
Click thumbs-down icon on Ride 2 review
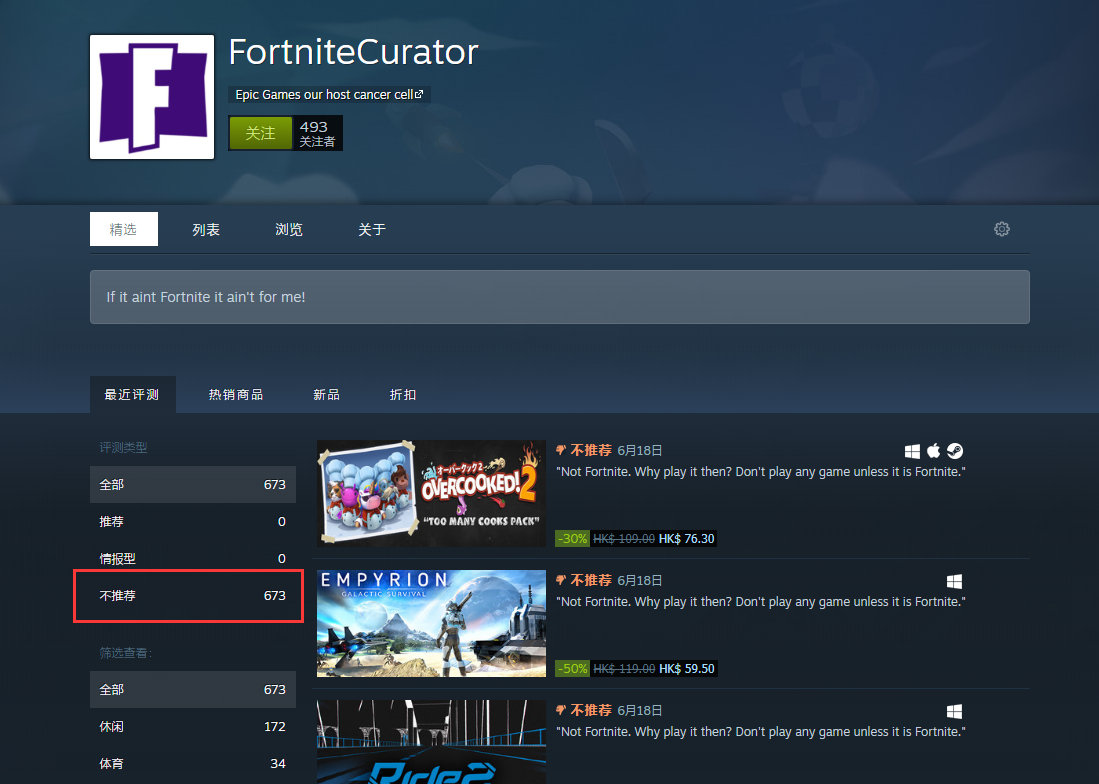tap(561, 710)
